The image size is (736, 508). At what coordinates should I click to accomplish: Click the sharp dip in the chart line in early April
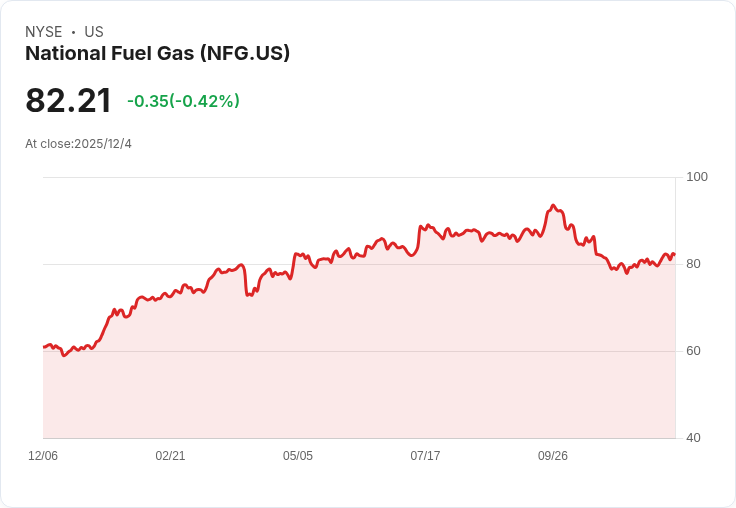click(x=247, y=294)
